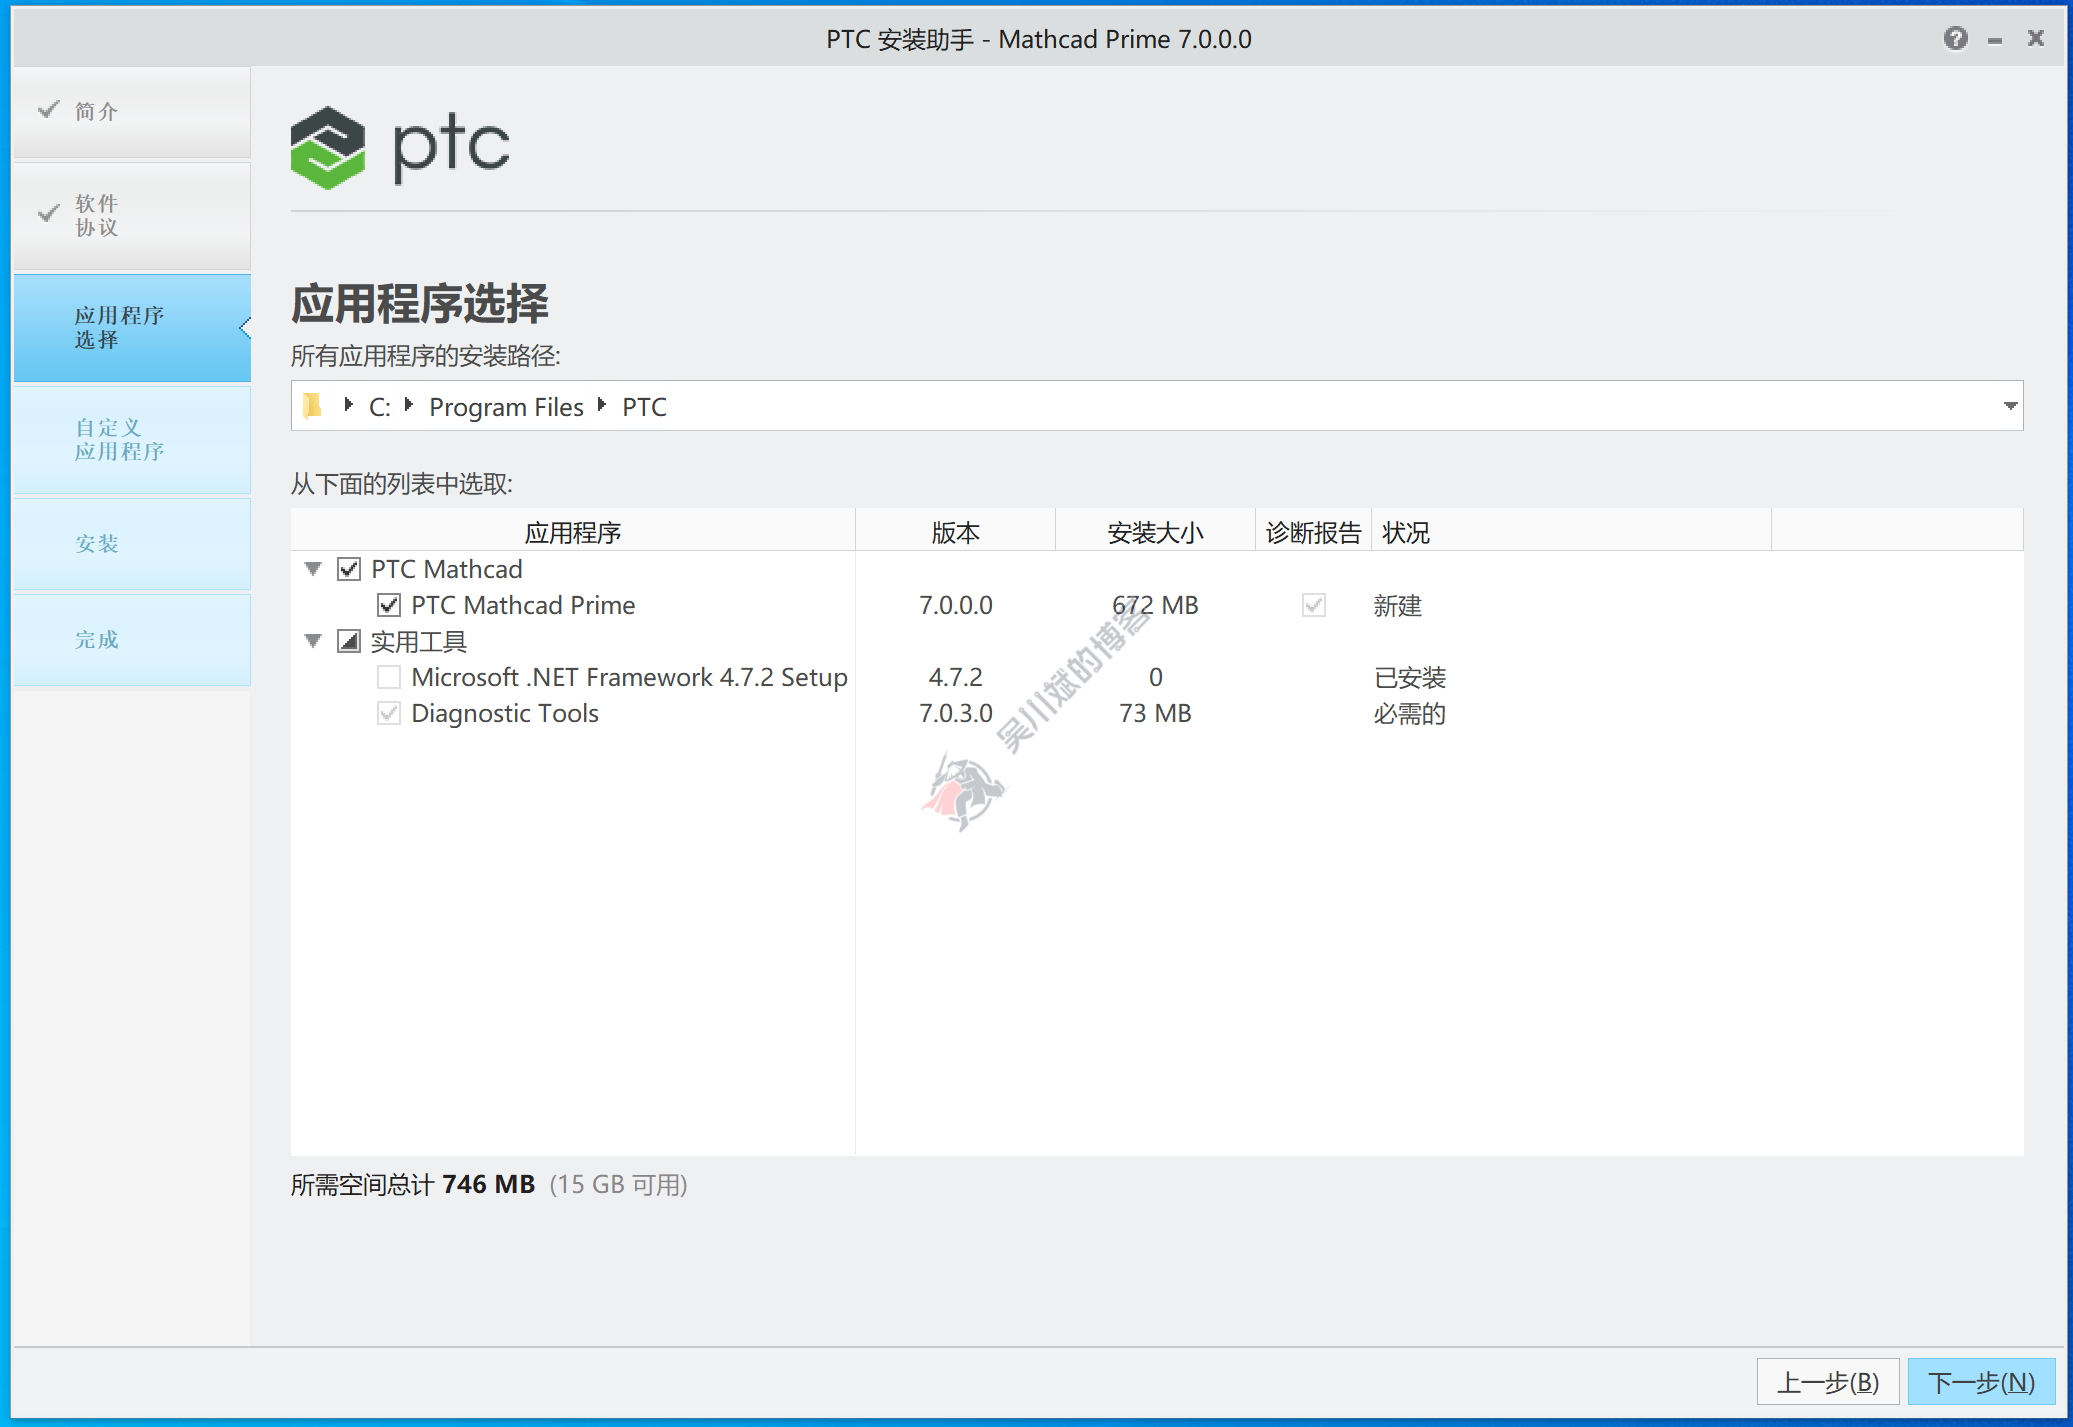Click the 状况 column header
2073x1427 pixels.
[x=1571, y=532]
